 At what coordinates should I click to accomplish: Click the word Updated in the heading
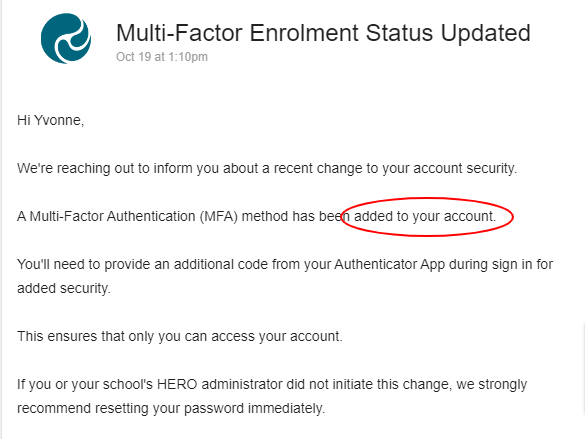[486, 33]
